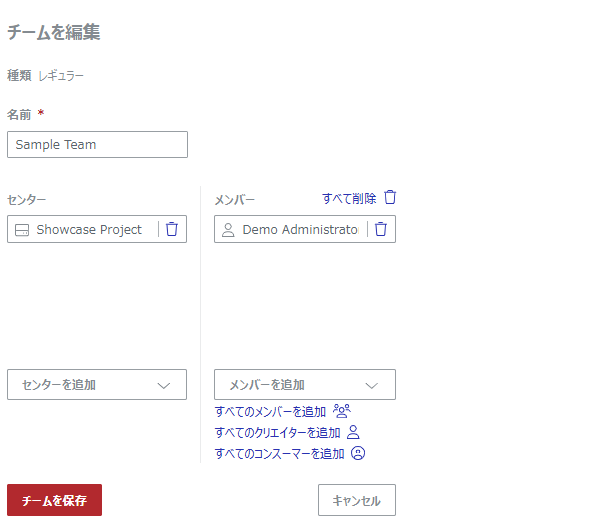Click the すべてのメンバーを追加 link
The height and width of the screenshot is (517, 590).
click(x=270, y=411)
